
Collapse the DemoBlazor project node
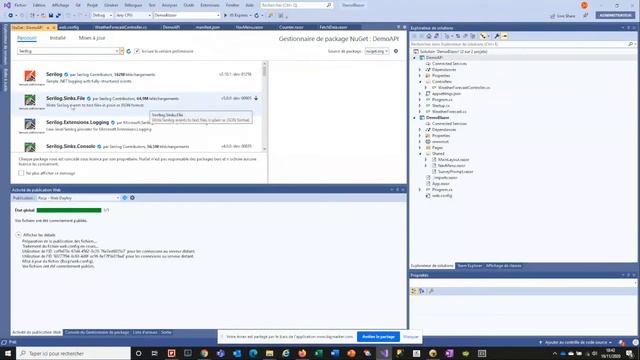(x=415, y=118)
